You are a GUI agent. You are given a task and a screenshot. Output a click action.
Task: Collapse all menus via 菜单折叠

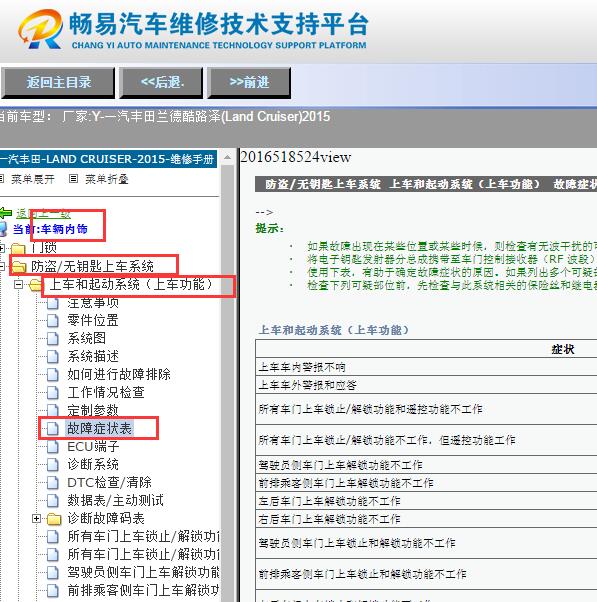coord(106,179)
